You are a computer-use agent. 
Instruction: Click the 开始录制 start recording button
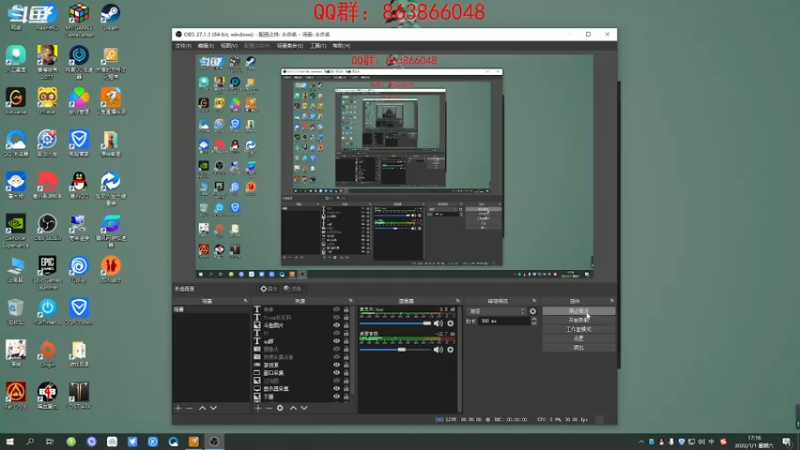[x=579, y=320]
